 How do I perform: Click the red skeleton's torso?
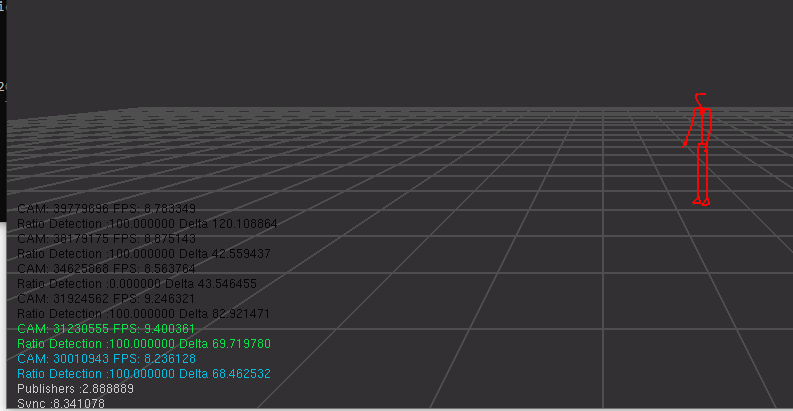[703, 125]
